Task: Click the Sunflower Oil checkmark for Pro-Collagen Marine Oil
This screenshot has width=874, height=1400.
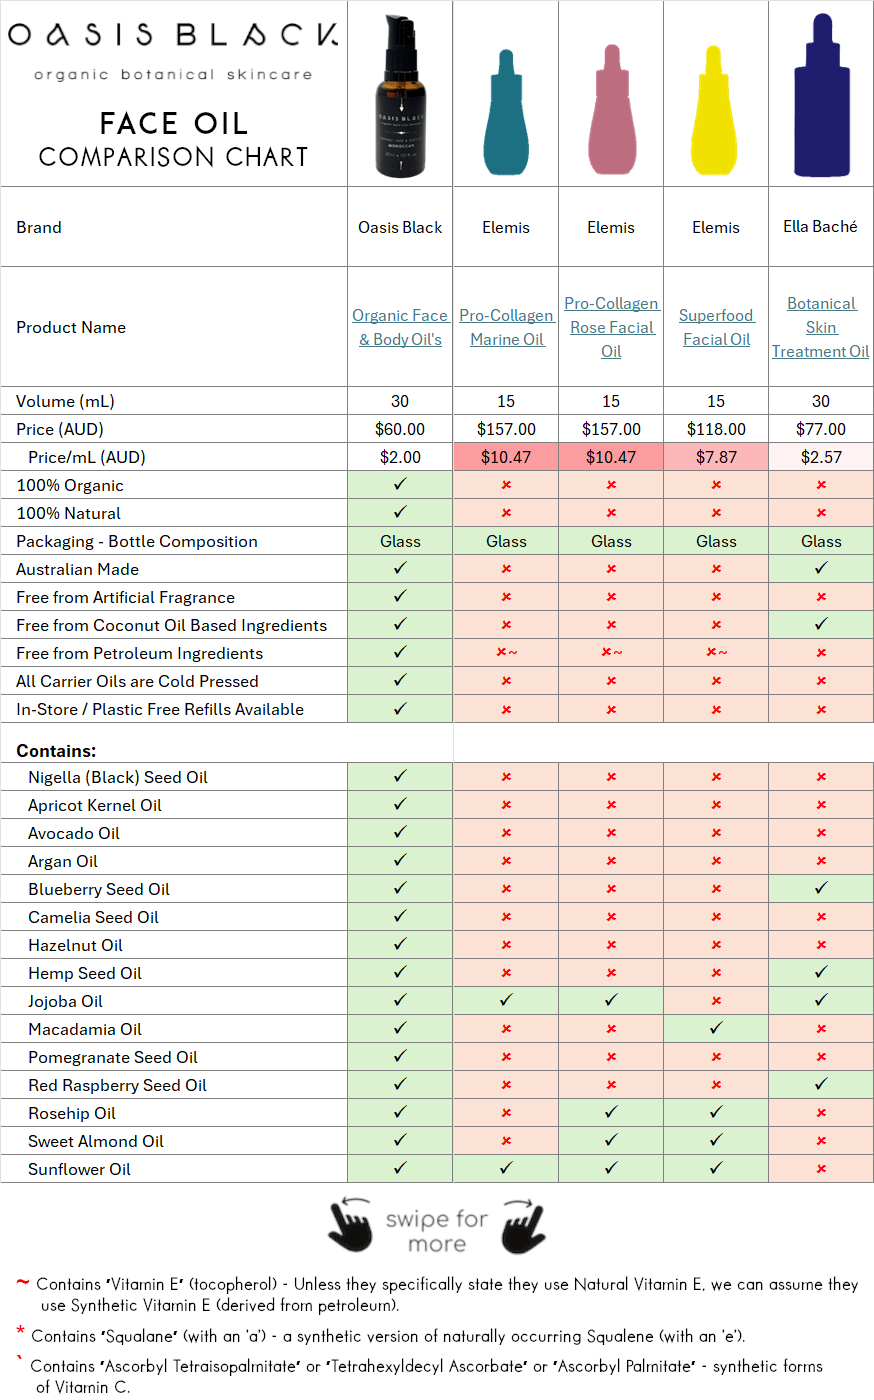Action: (x=506, y=1168)
